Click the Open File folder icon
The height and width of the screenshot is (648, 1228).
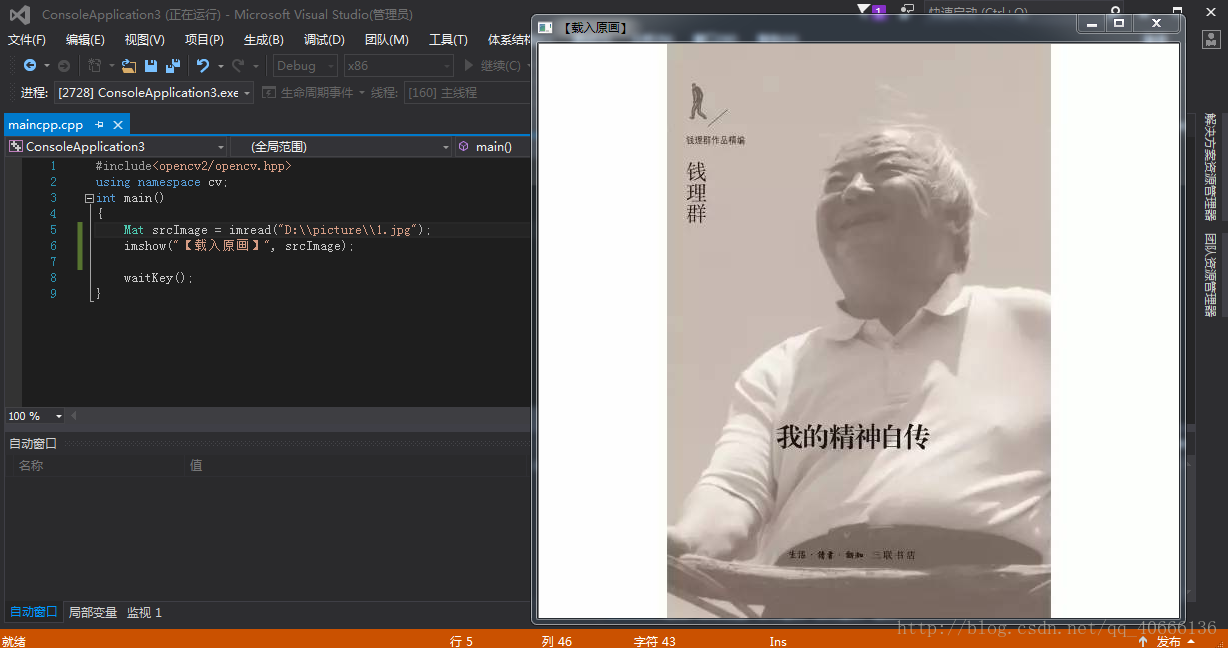(129, 66)
